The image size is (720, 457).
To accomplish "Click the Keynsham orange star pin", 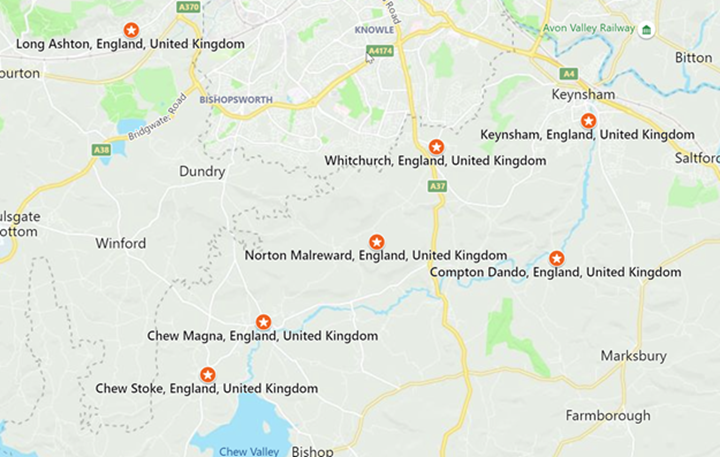I will (x=588, y=121).
